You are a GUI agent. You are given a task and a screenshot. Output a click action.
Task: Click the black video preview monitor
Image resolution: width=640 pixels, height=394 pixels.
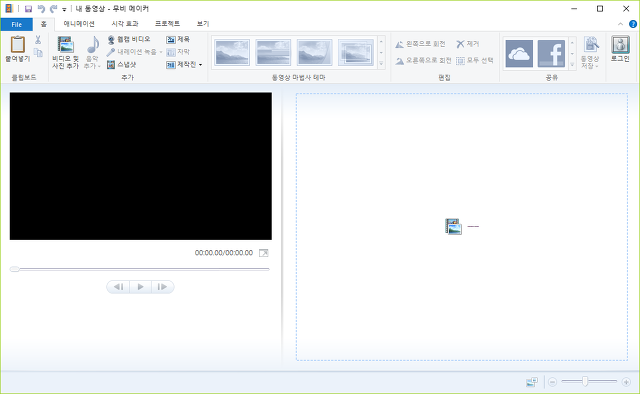pos(141,166)
